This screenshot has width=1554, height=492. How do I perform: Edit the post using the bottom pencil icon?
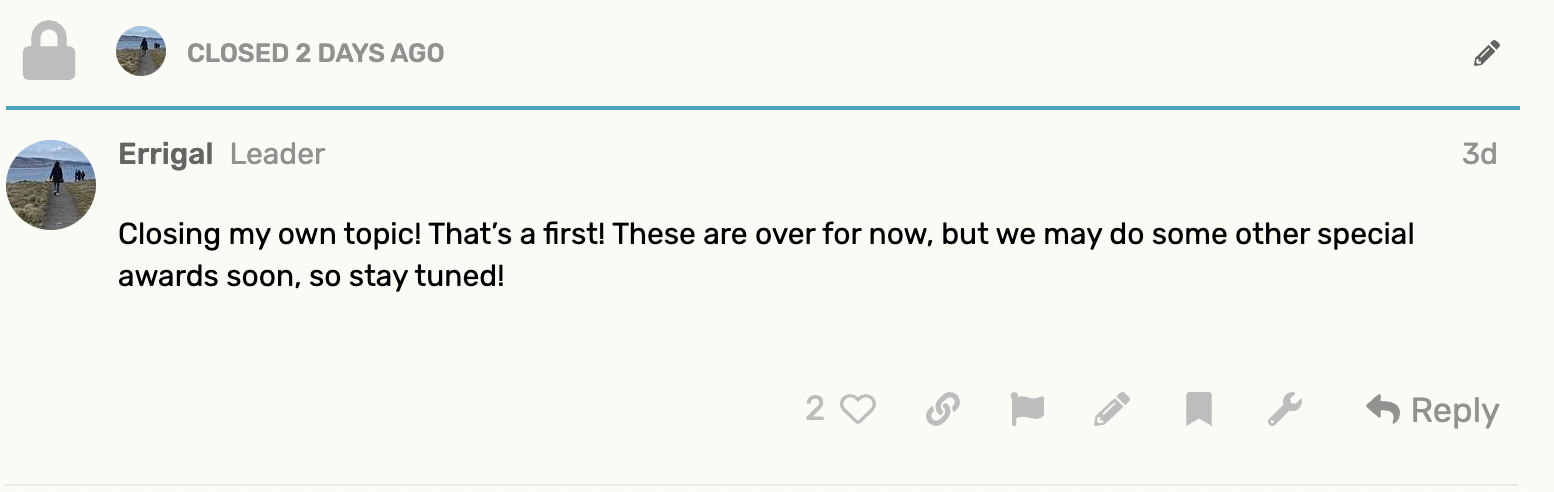coord(1112,409)
